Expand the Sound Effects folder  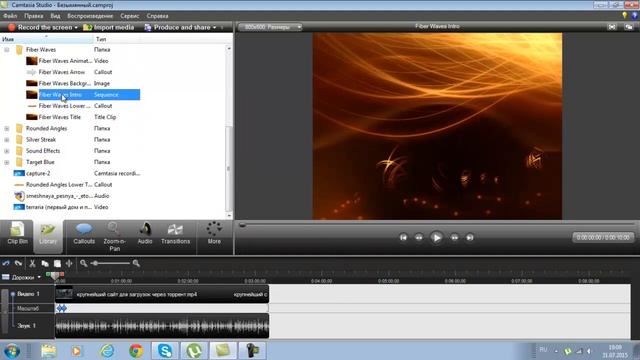(7, 151)
